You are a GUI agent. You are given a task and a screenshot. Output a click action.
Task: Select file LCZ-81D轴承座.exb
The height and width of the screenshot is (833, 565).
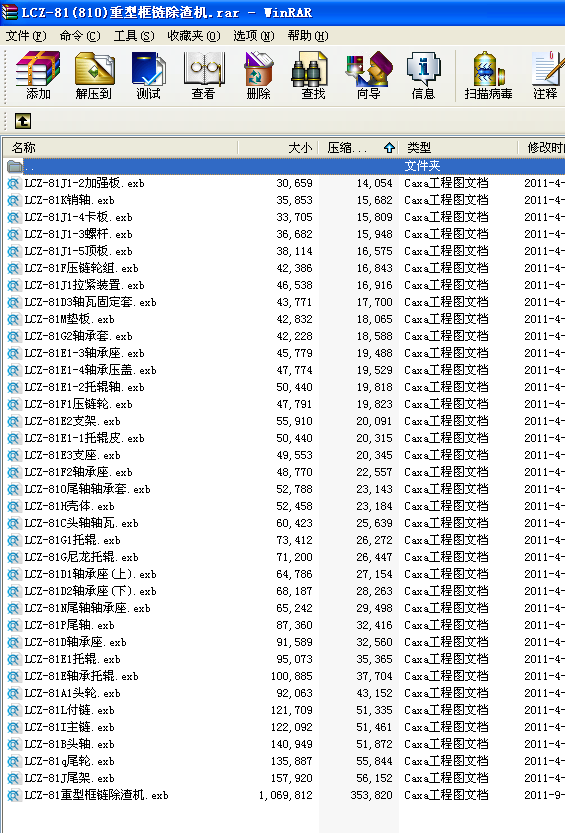(75, 642)
